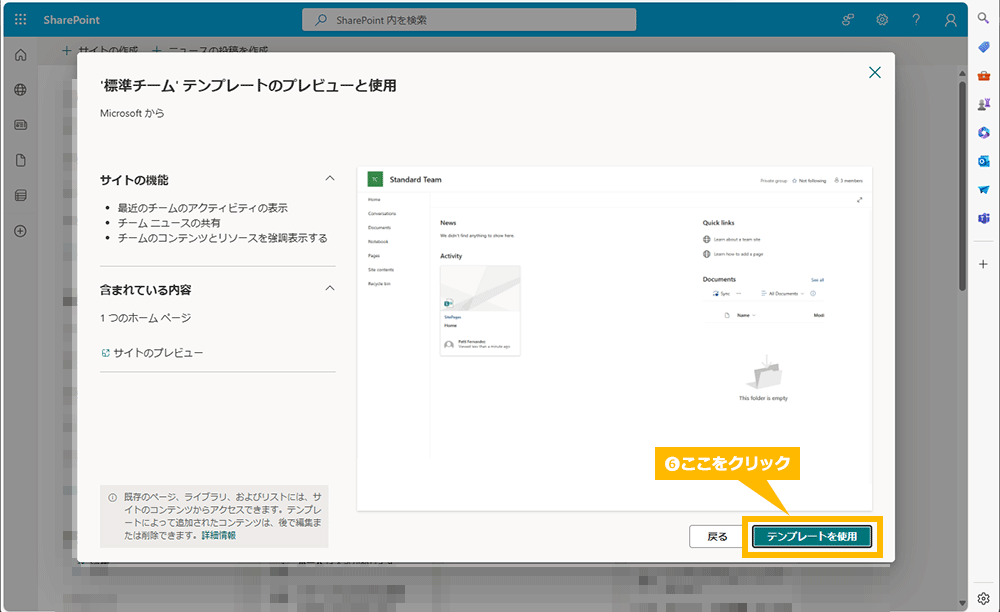Open the 詳細情報 link
The width and height of the screenshot is (1000, 612).
[219, 536]
